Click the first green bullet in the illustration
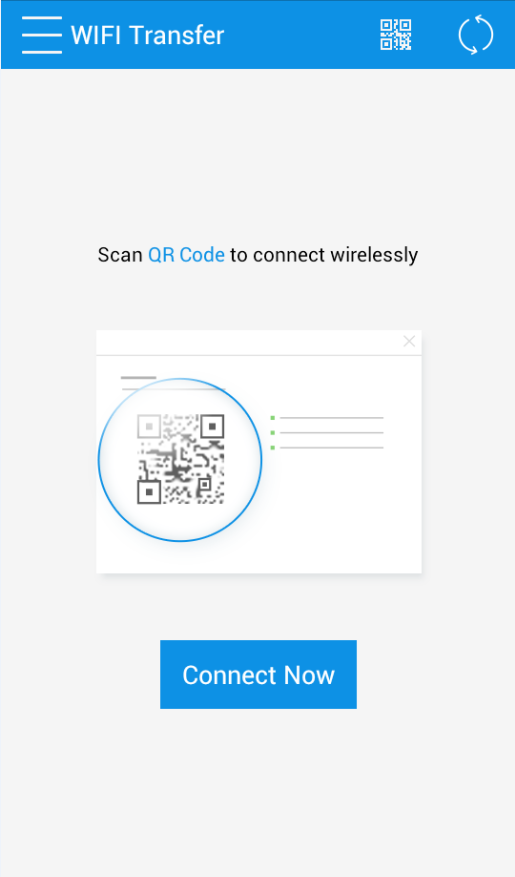The height and width of the screenshot is (877, 515). (x=272, y=418)
